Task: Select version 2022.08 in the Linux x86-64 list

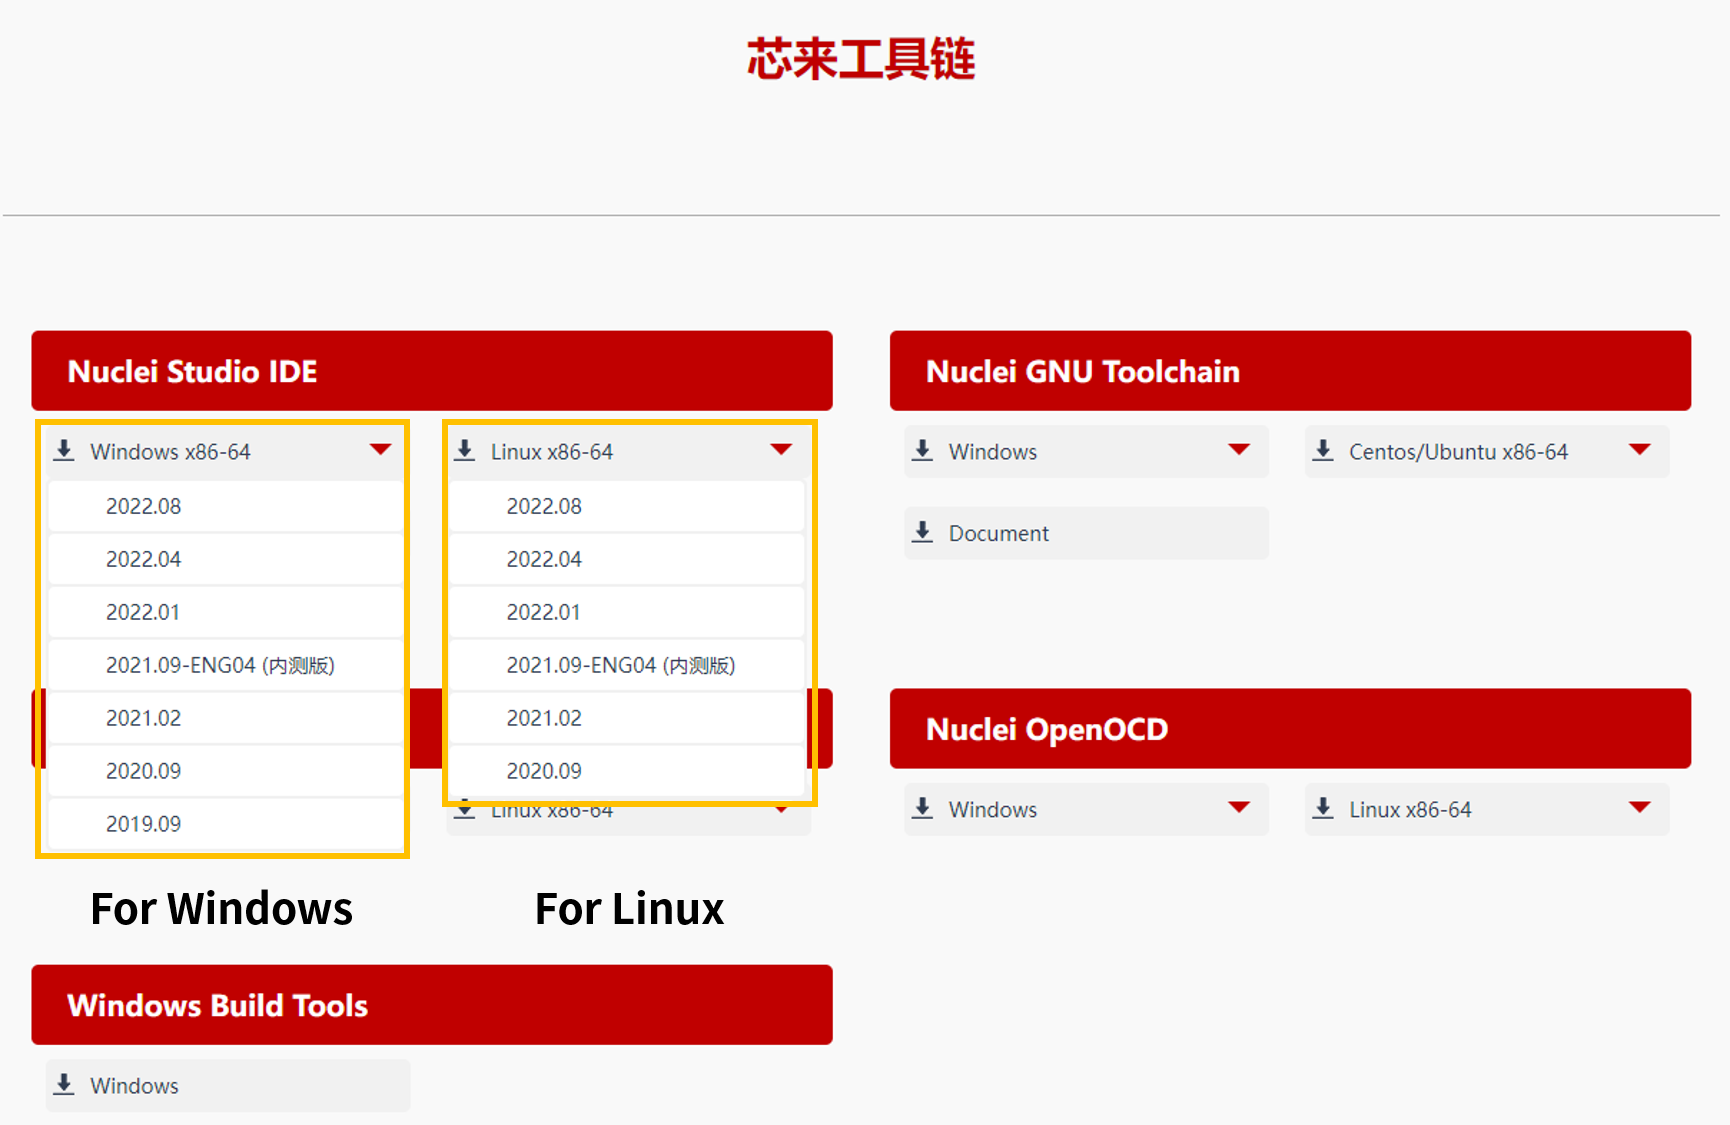Action: (x=626, y=506)
